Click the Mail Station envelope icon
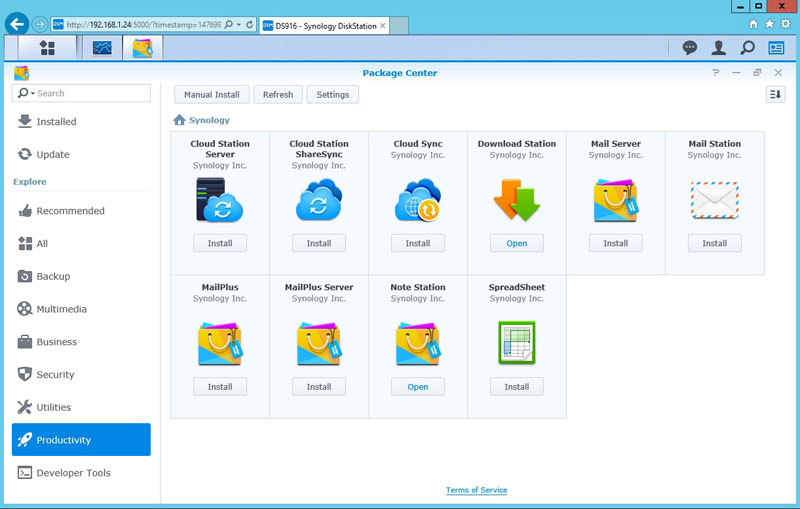 (x=714, y=200)
